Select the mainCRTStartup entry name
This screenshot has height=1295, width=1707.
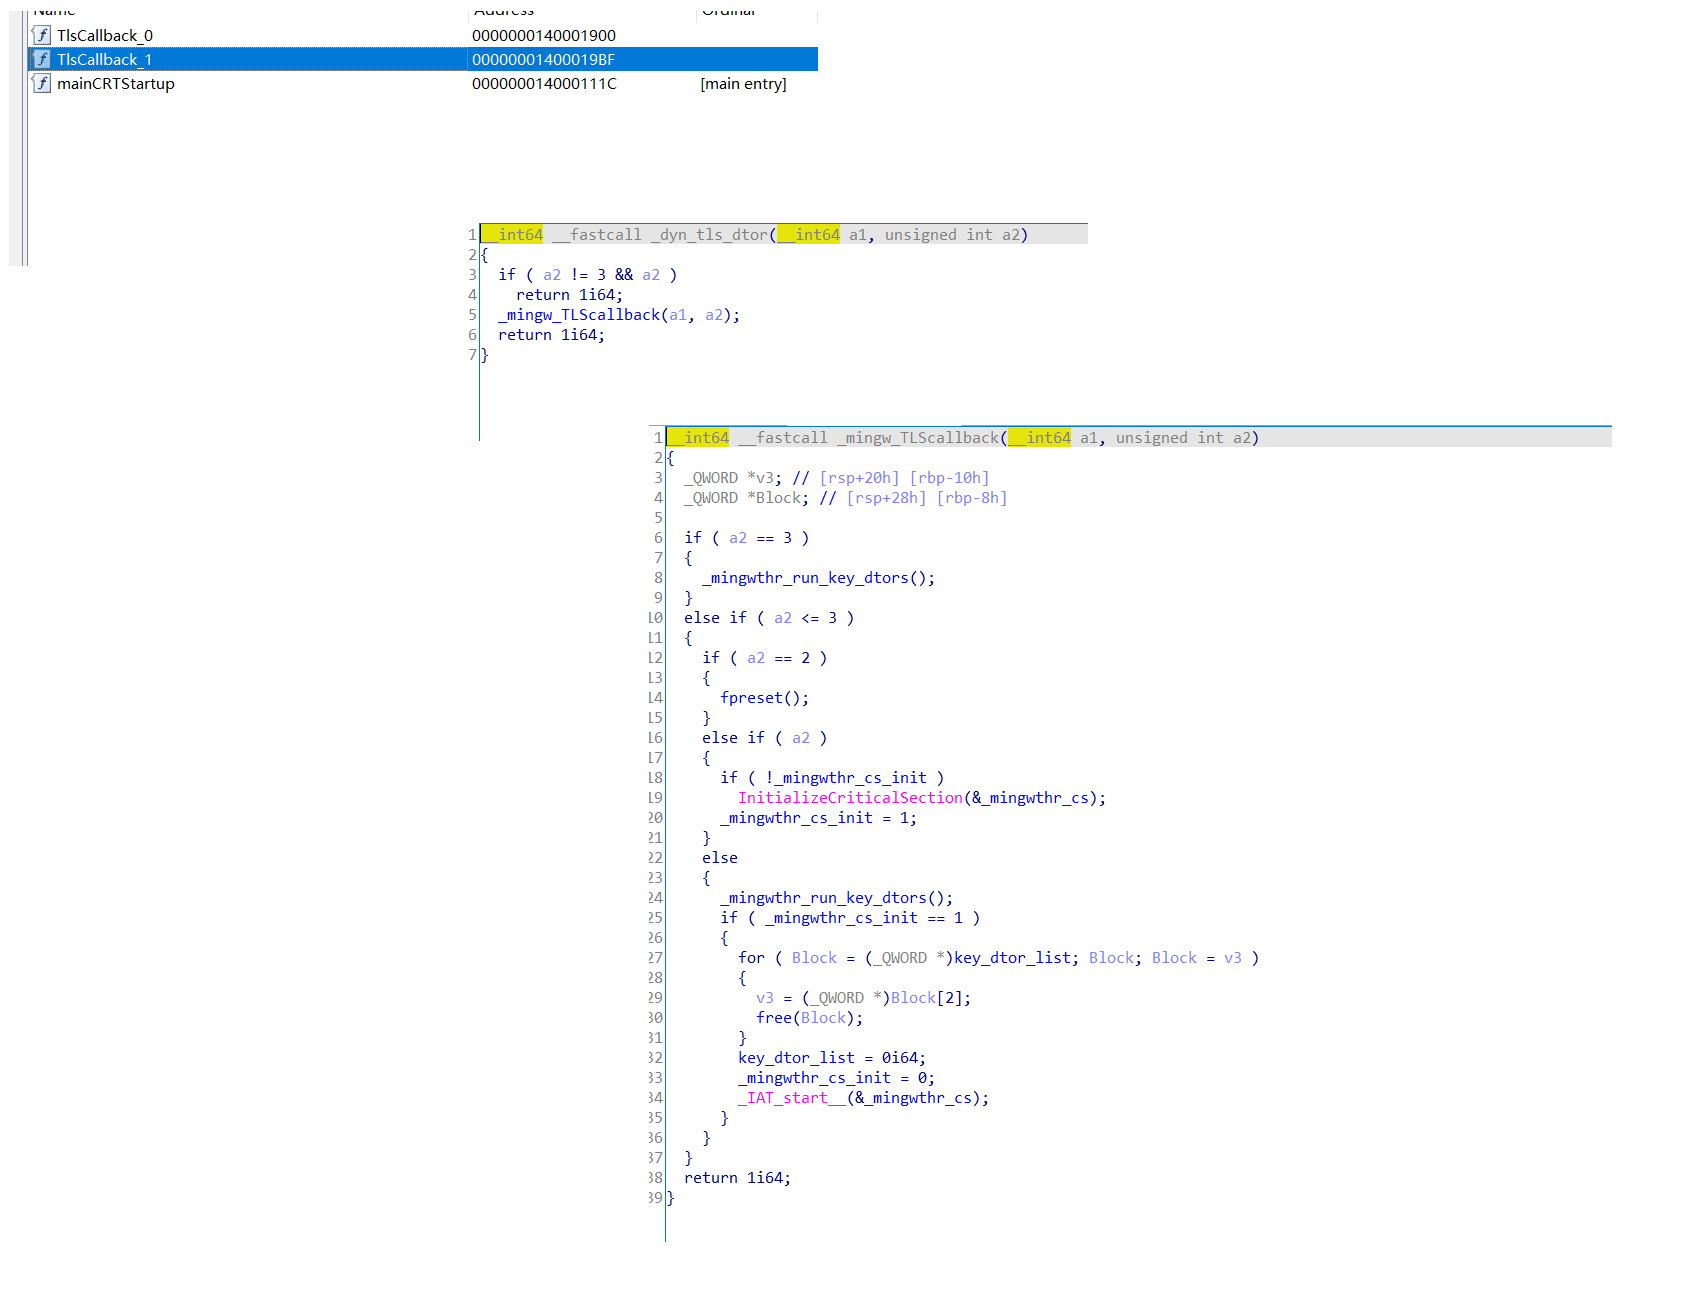coord(116,84)
